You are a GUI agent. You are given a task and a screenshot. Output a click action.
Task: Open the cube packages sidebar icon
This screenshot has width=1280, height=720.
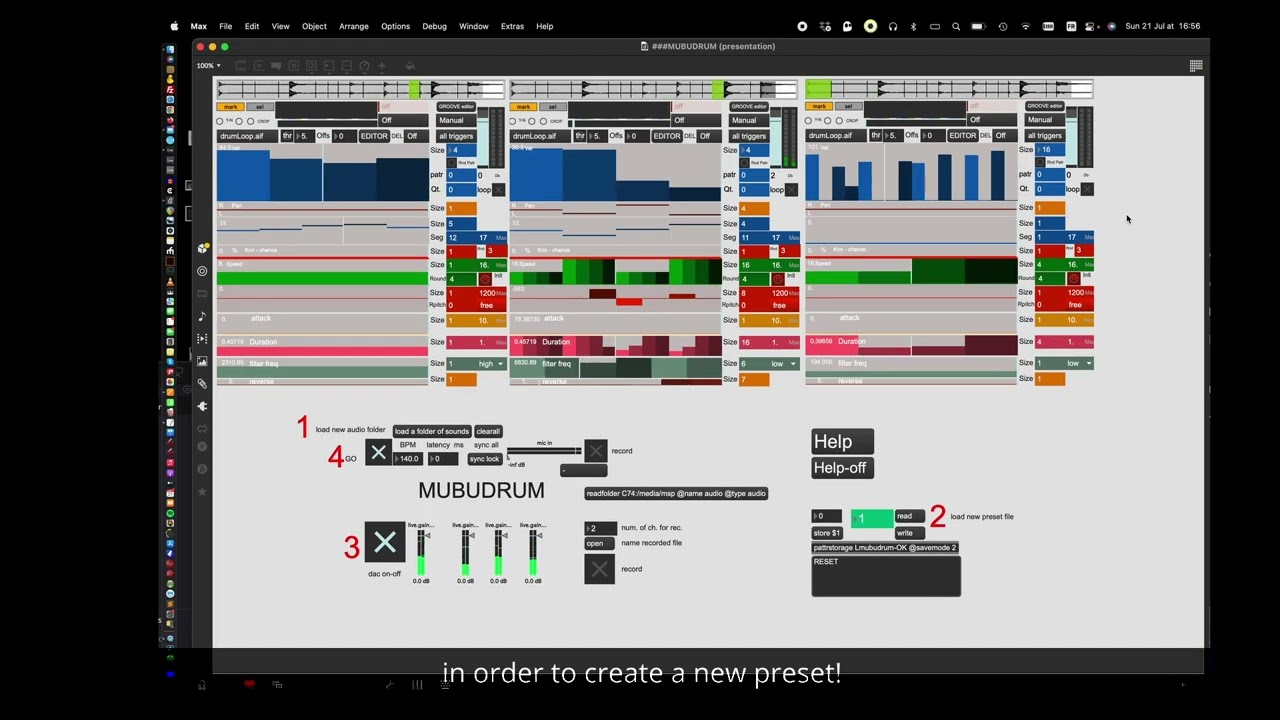click(x=203, y=248)
